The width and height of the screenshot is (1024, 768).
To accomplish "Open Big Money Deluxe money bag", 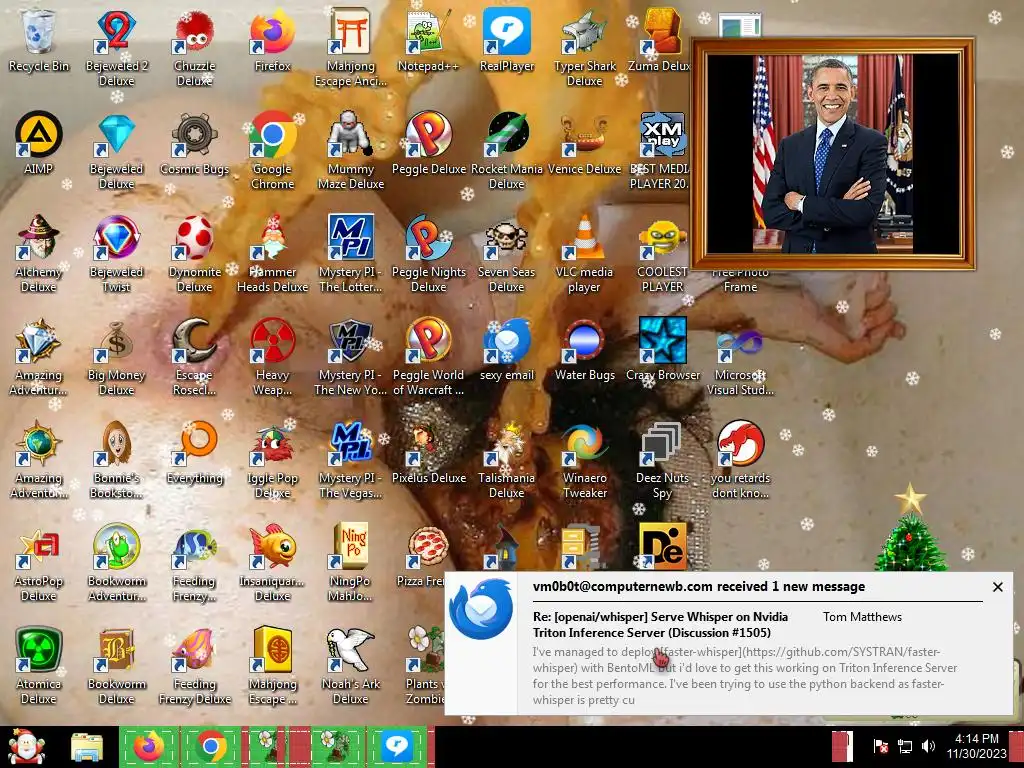I will tap(116, 357).
